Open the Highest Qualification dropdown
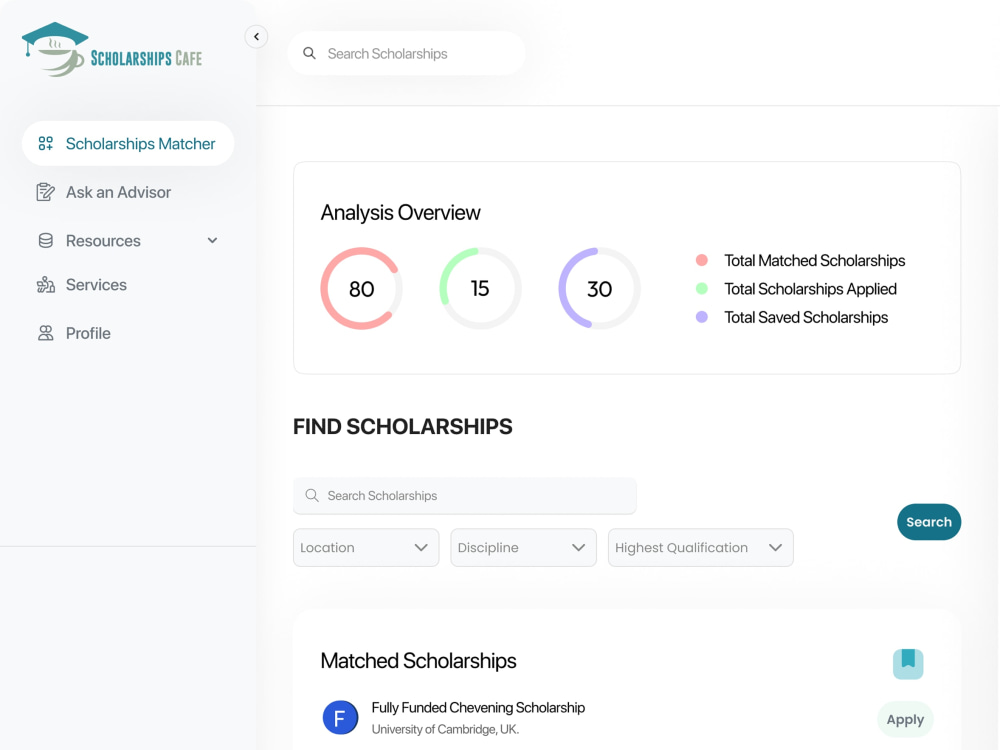This screenshot has width=1000, height=750. tap(701, 548)
